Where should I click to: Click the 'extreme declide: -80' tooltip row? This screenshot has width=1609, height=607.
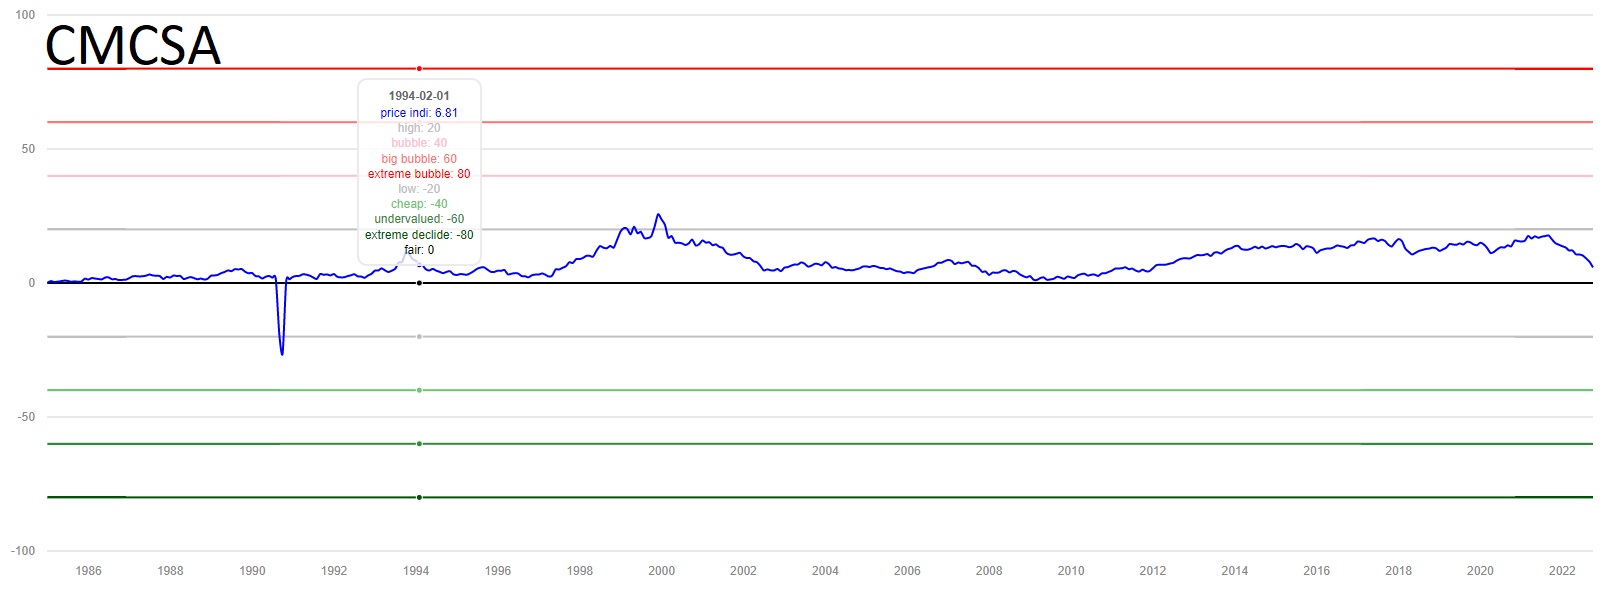tap(419, 235)
